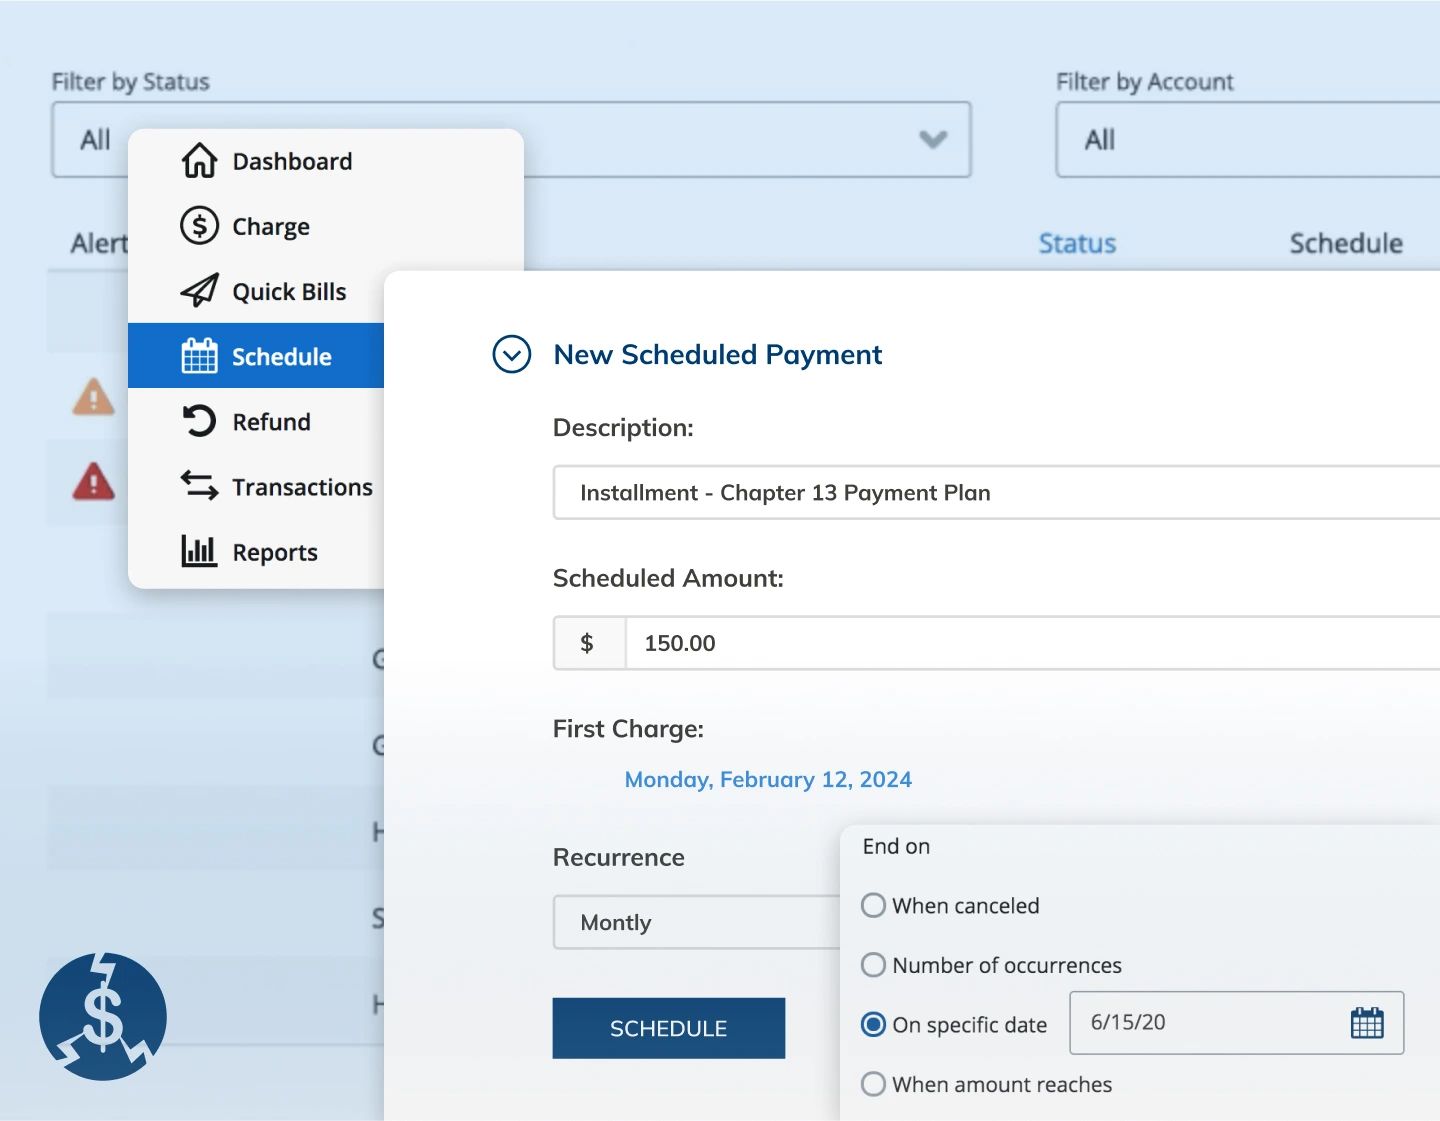Click the red warning alert icon
Viewport: 1440px width, 1121px height.
point(93,482)
